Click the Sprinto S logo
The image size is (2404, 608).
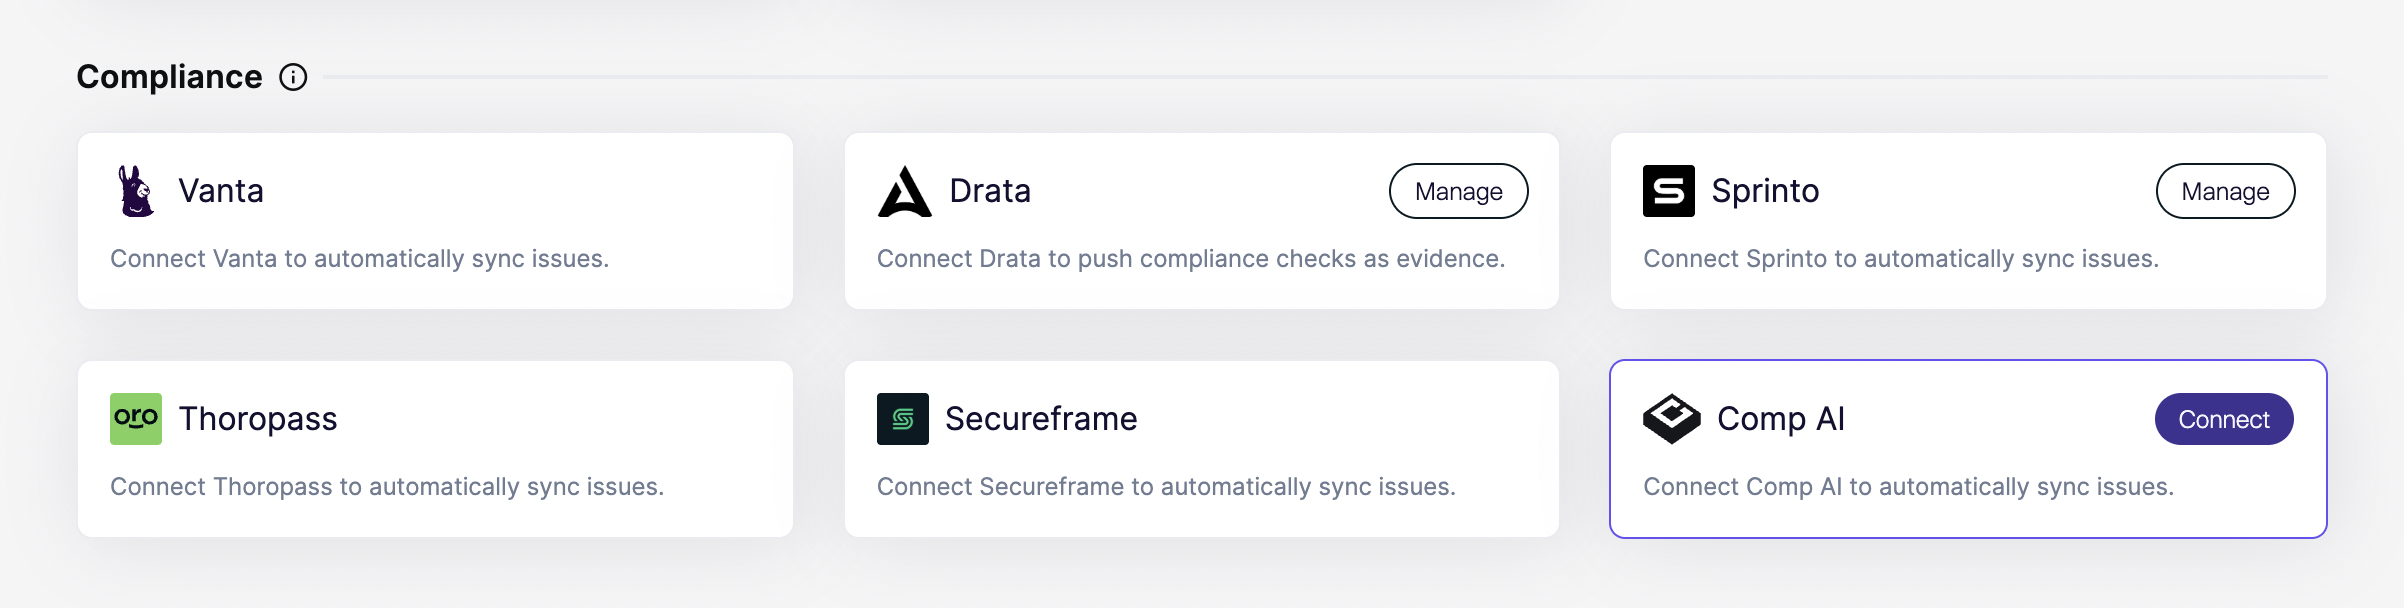coord(1668,191)
